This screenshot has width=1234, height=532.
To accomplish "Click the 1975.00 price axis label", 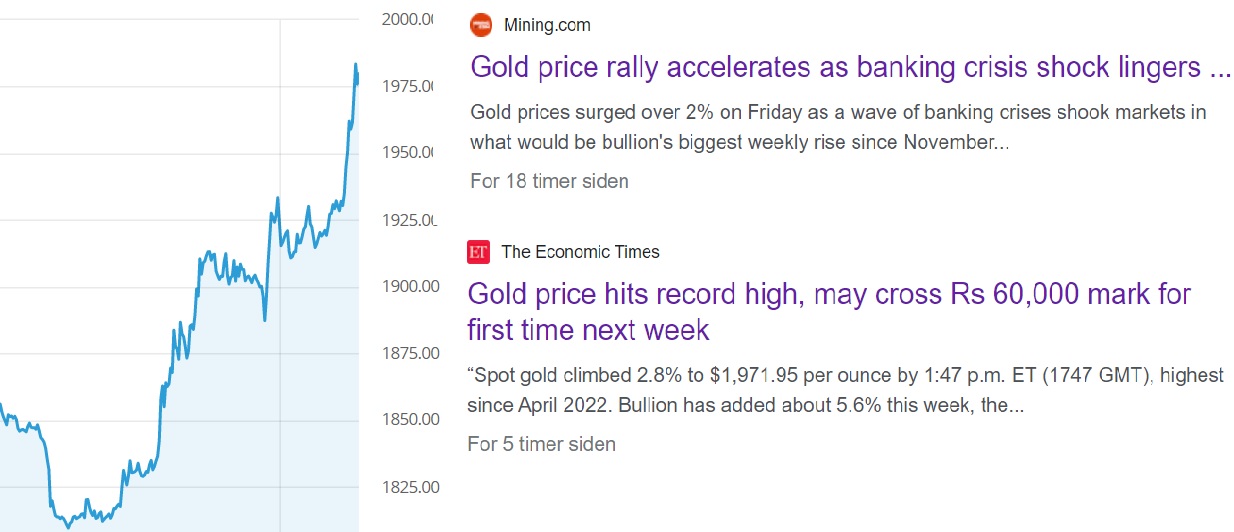I will [410, 86].
